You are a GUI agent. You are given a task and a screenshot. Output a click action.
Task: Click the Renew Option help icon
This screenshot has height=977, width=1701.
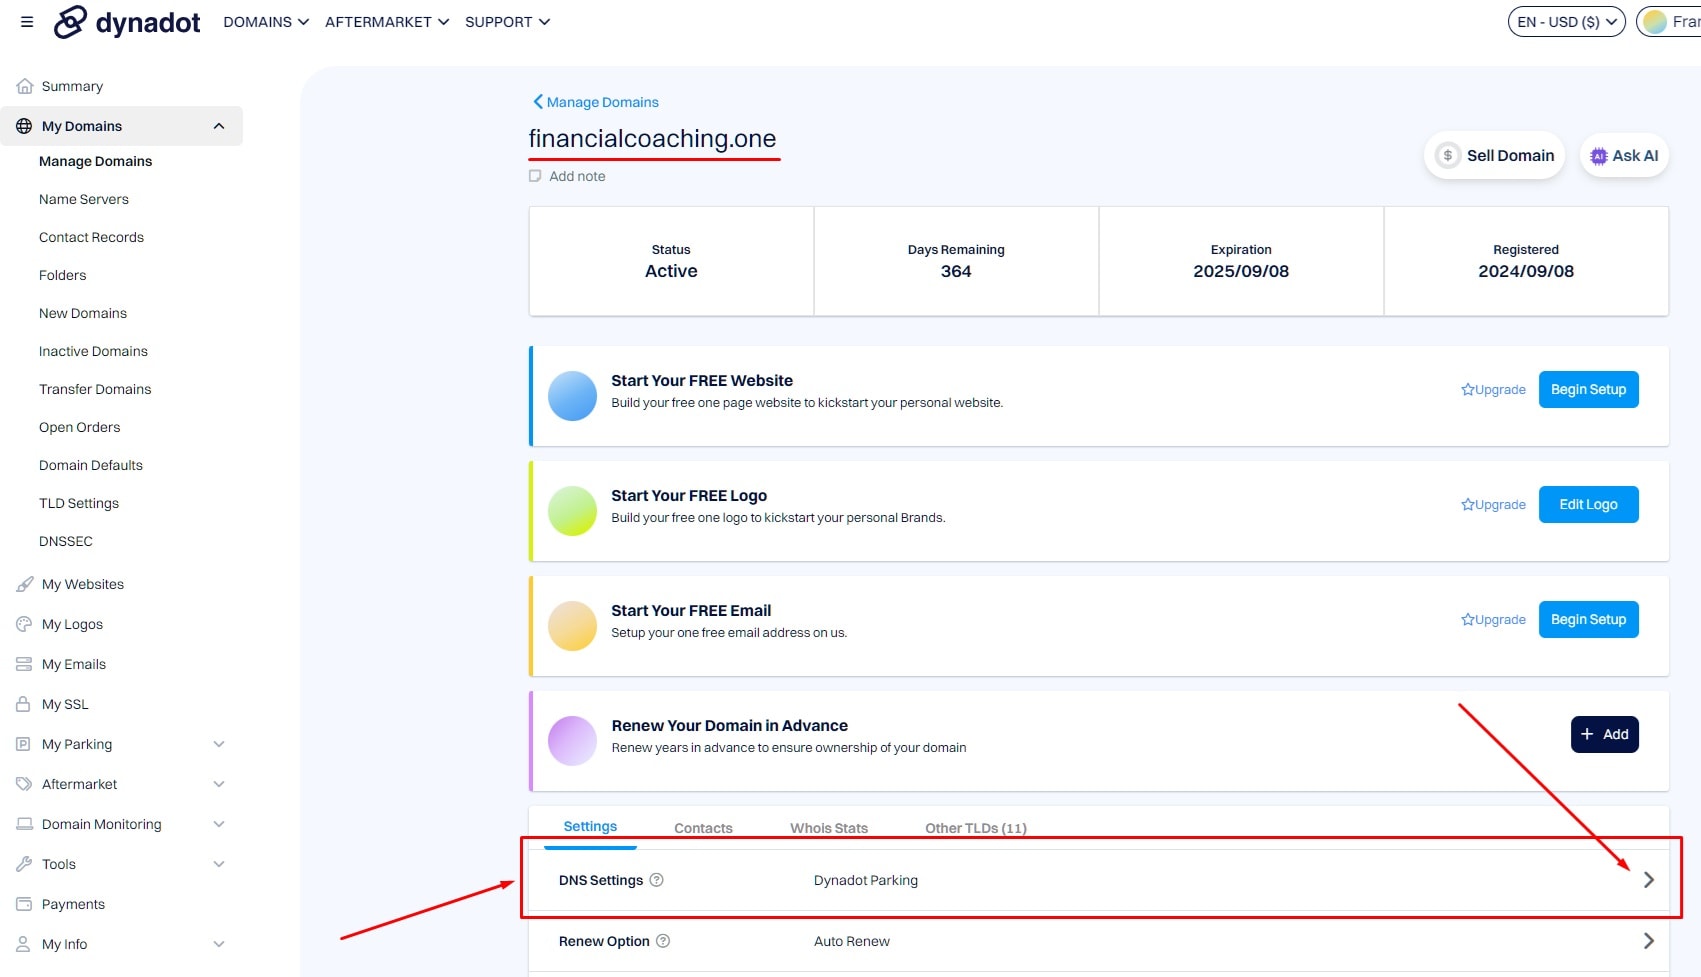coord(663,941)
